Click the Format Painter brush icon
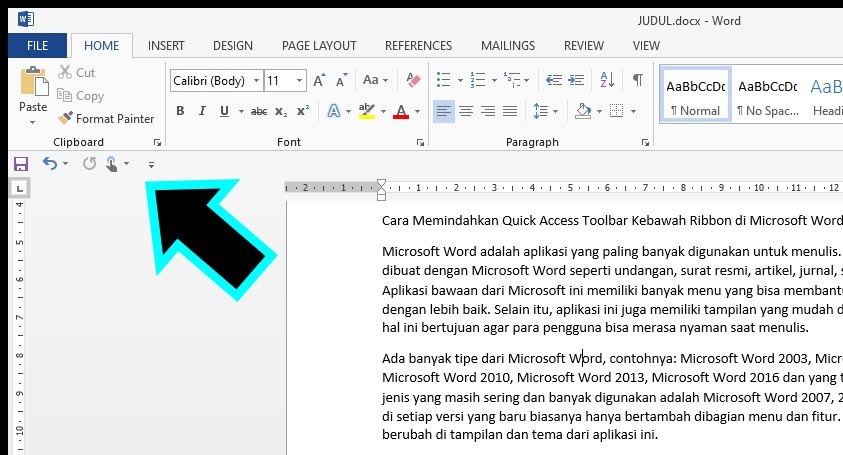Screen dimensions: 843x455 [66, 119]
